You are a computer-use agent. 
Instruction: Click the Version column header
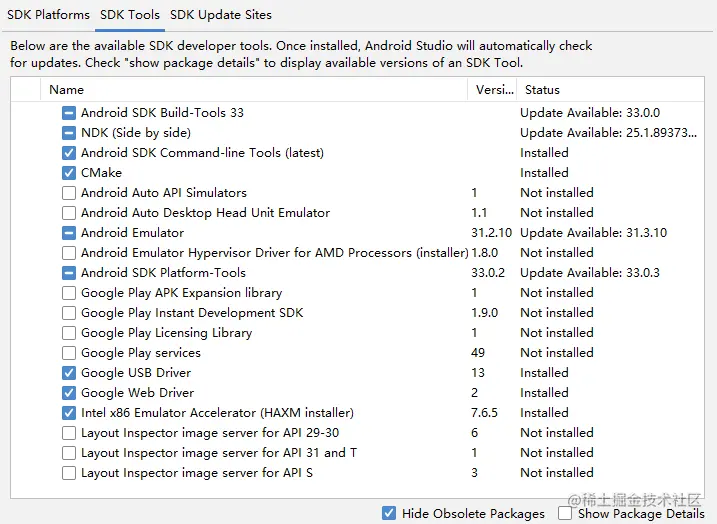492,90
